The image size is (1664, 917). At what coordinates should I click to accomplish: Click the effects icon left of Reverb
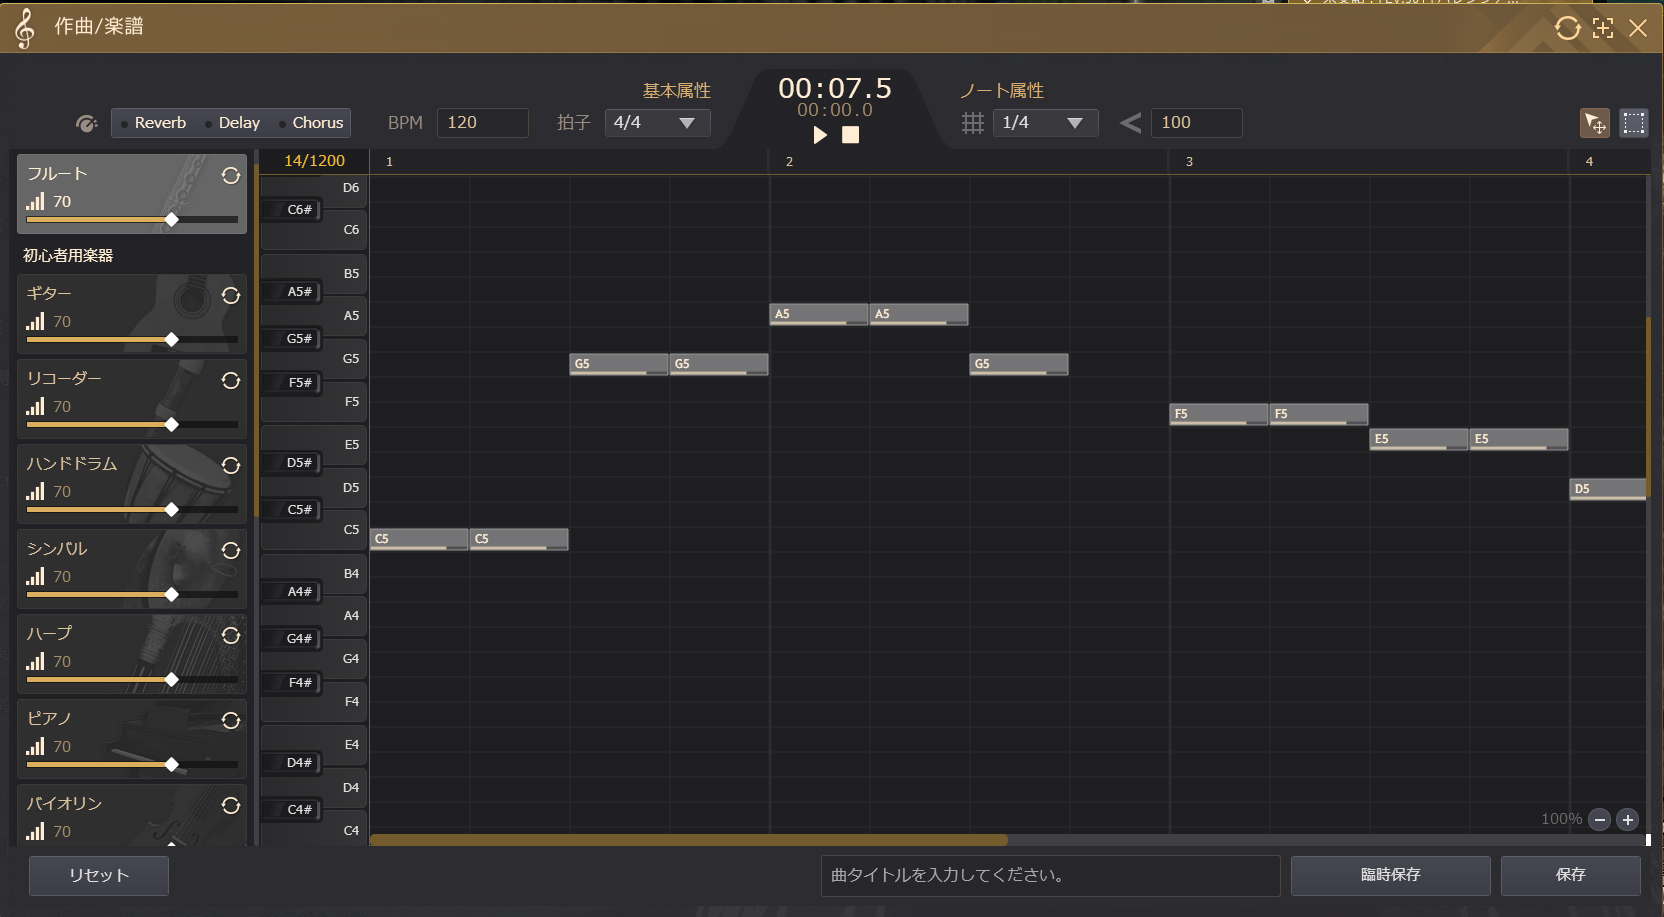click(x=87, y=123)
